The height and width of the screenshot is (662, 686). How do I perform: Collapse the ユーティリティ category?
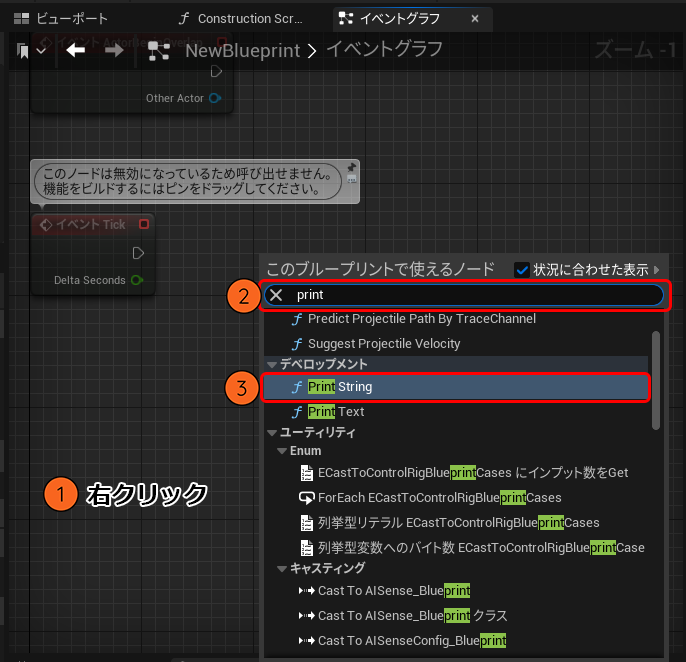271,432
